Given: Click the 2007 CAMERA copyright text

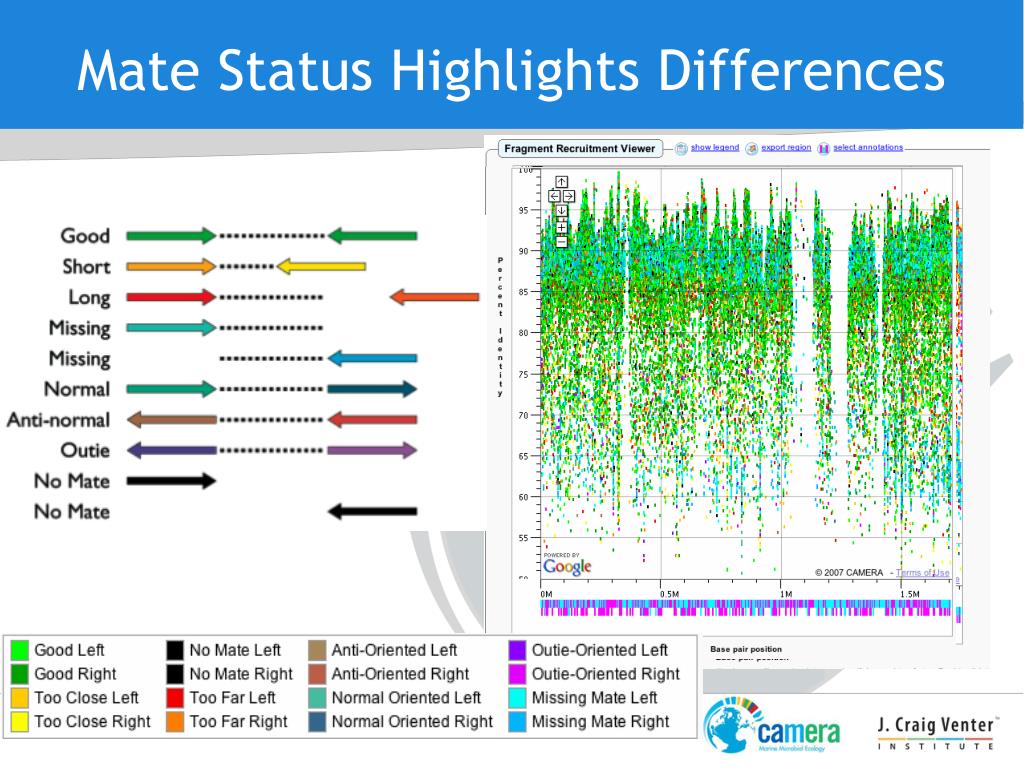Looking at the screenshot, I should point(848,573).
